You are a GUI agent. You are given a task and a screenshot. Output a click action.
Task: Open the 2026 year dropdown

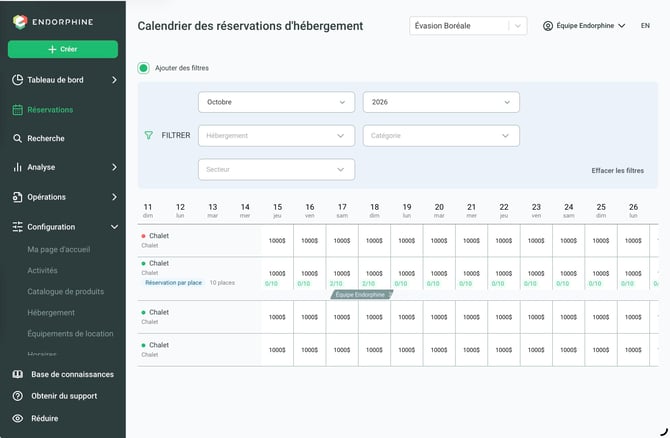[x=441, y=102]
